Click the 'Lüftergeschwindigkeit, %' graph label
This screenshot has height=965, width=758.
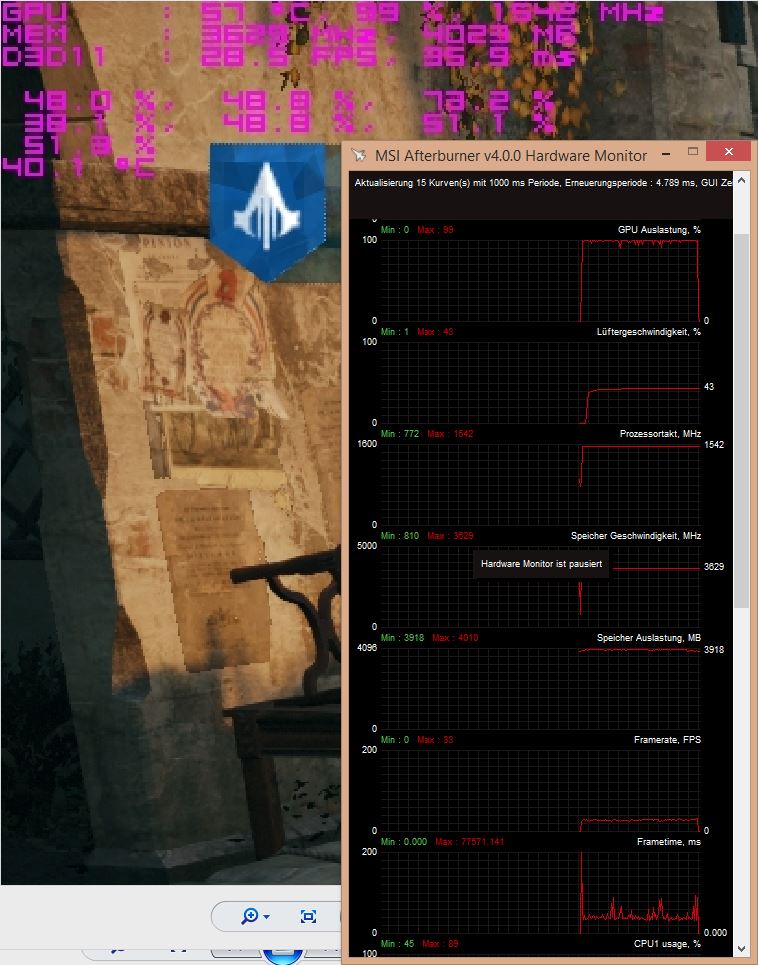[x=648, y=332]
